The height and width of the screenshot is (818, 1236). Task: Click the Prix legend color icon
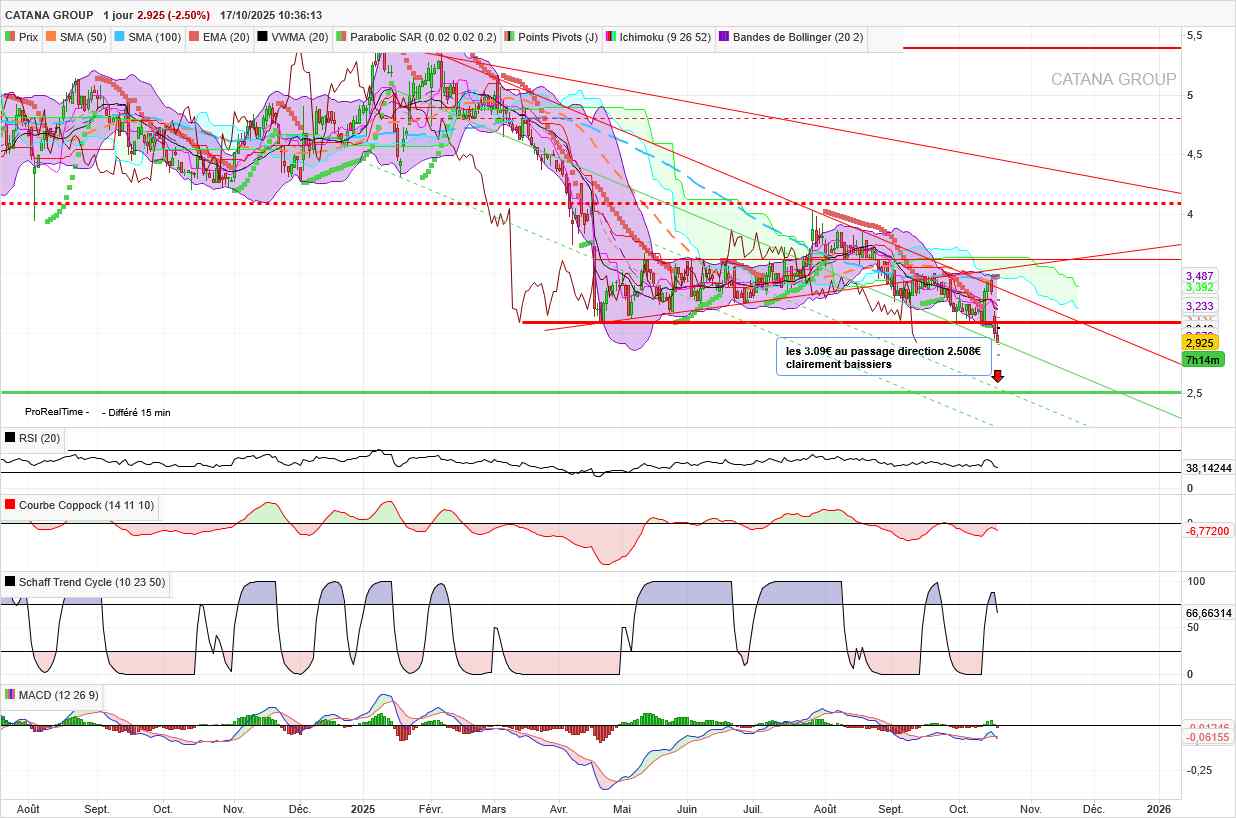point(10,37)
